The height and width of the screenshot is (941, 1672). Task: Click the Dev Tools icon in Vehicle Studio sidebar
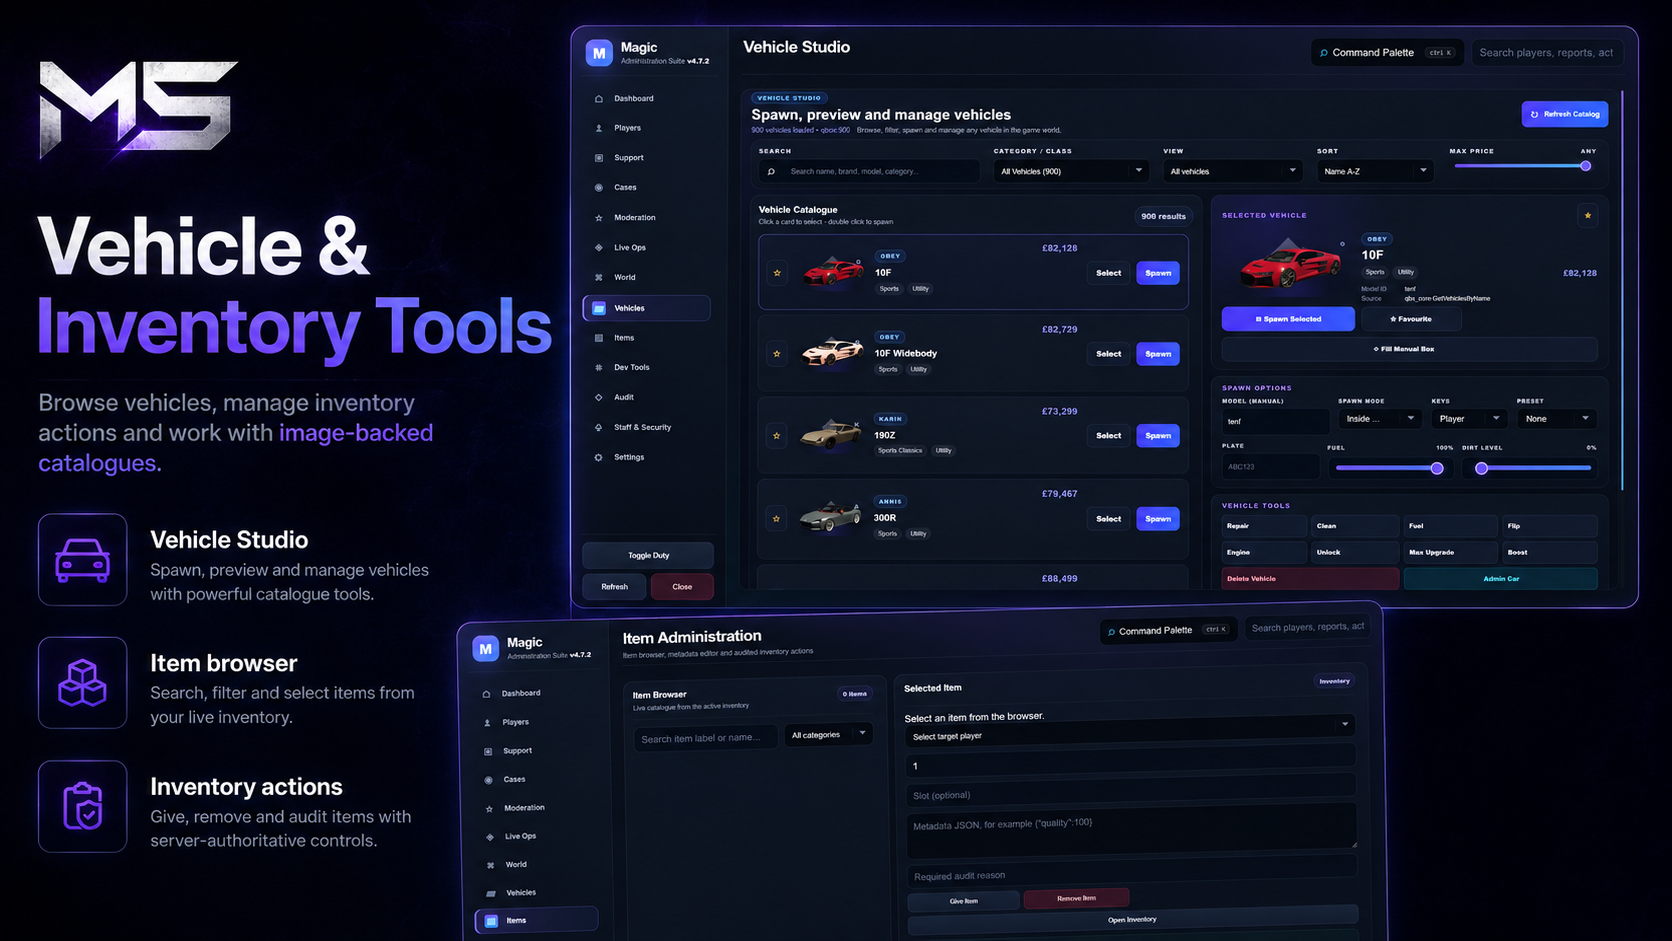599,367
